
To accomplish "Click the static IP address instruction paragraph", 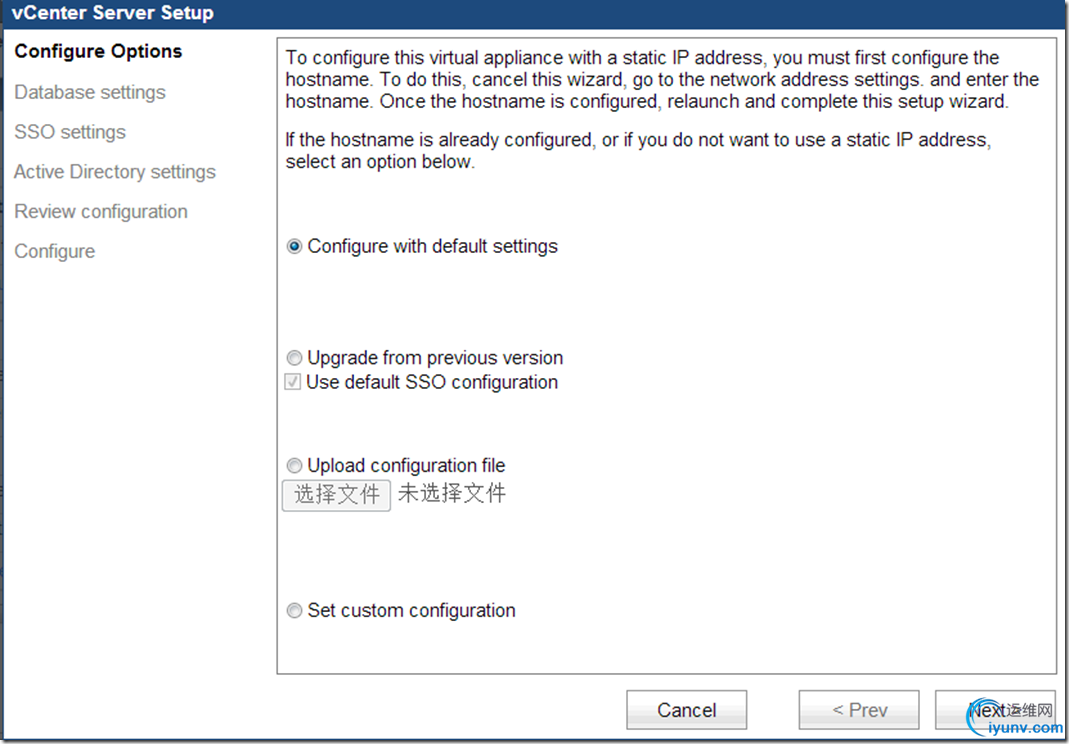I will click(x=662, y=80).
